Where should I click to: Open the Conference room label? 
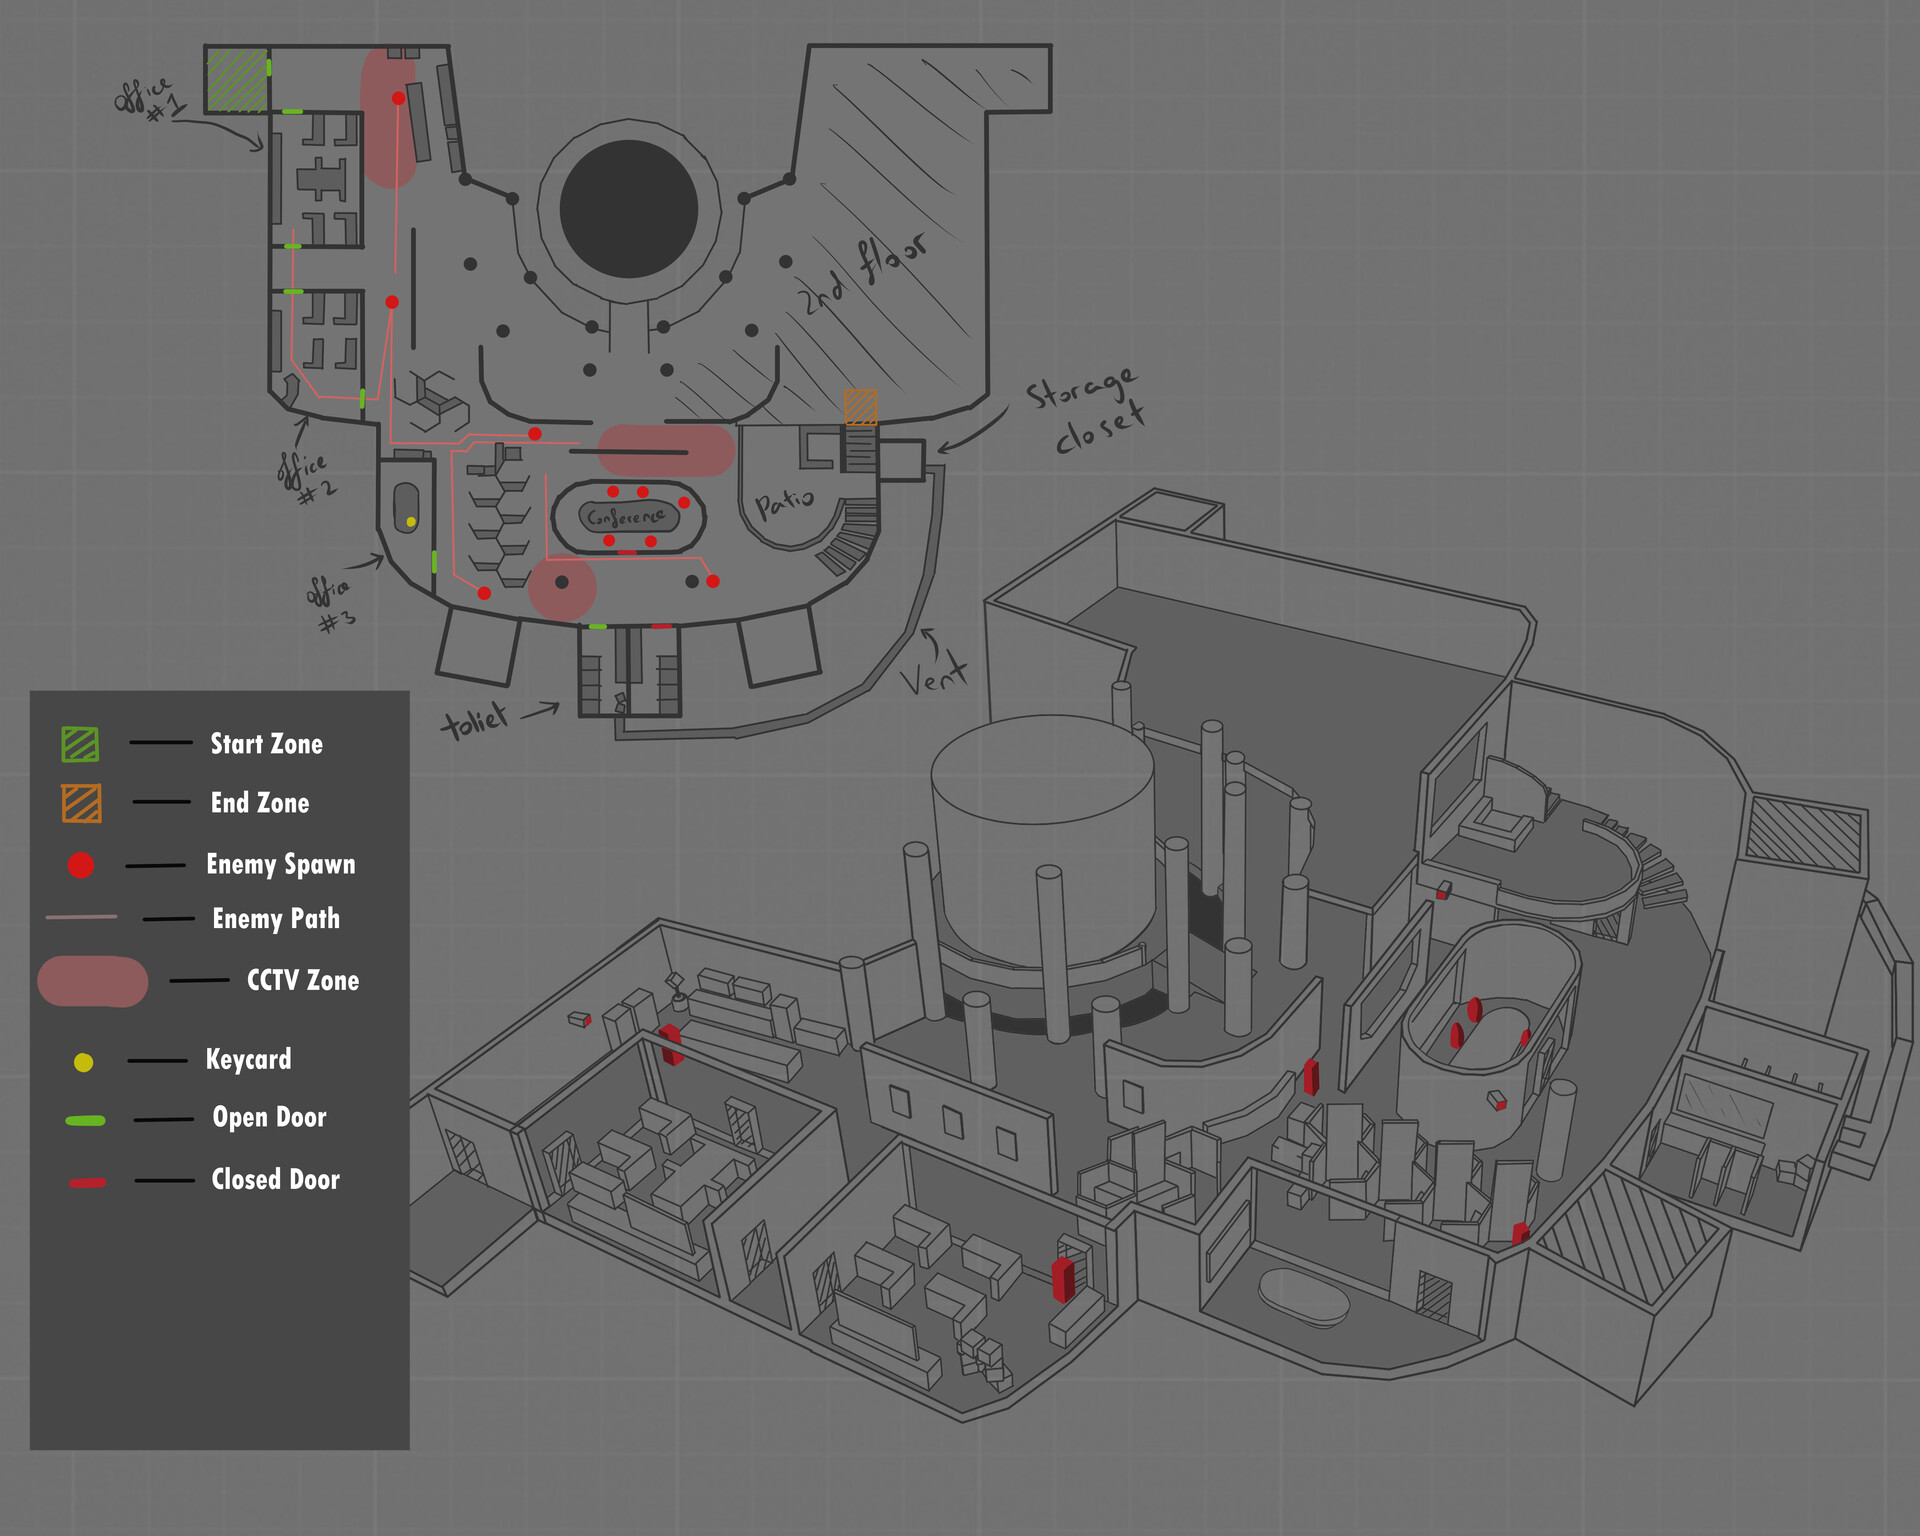pyautogui.click(x=628, y=519)
